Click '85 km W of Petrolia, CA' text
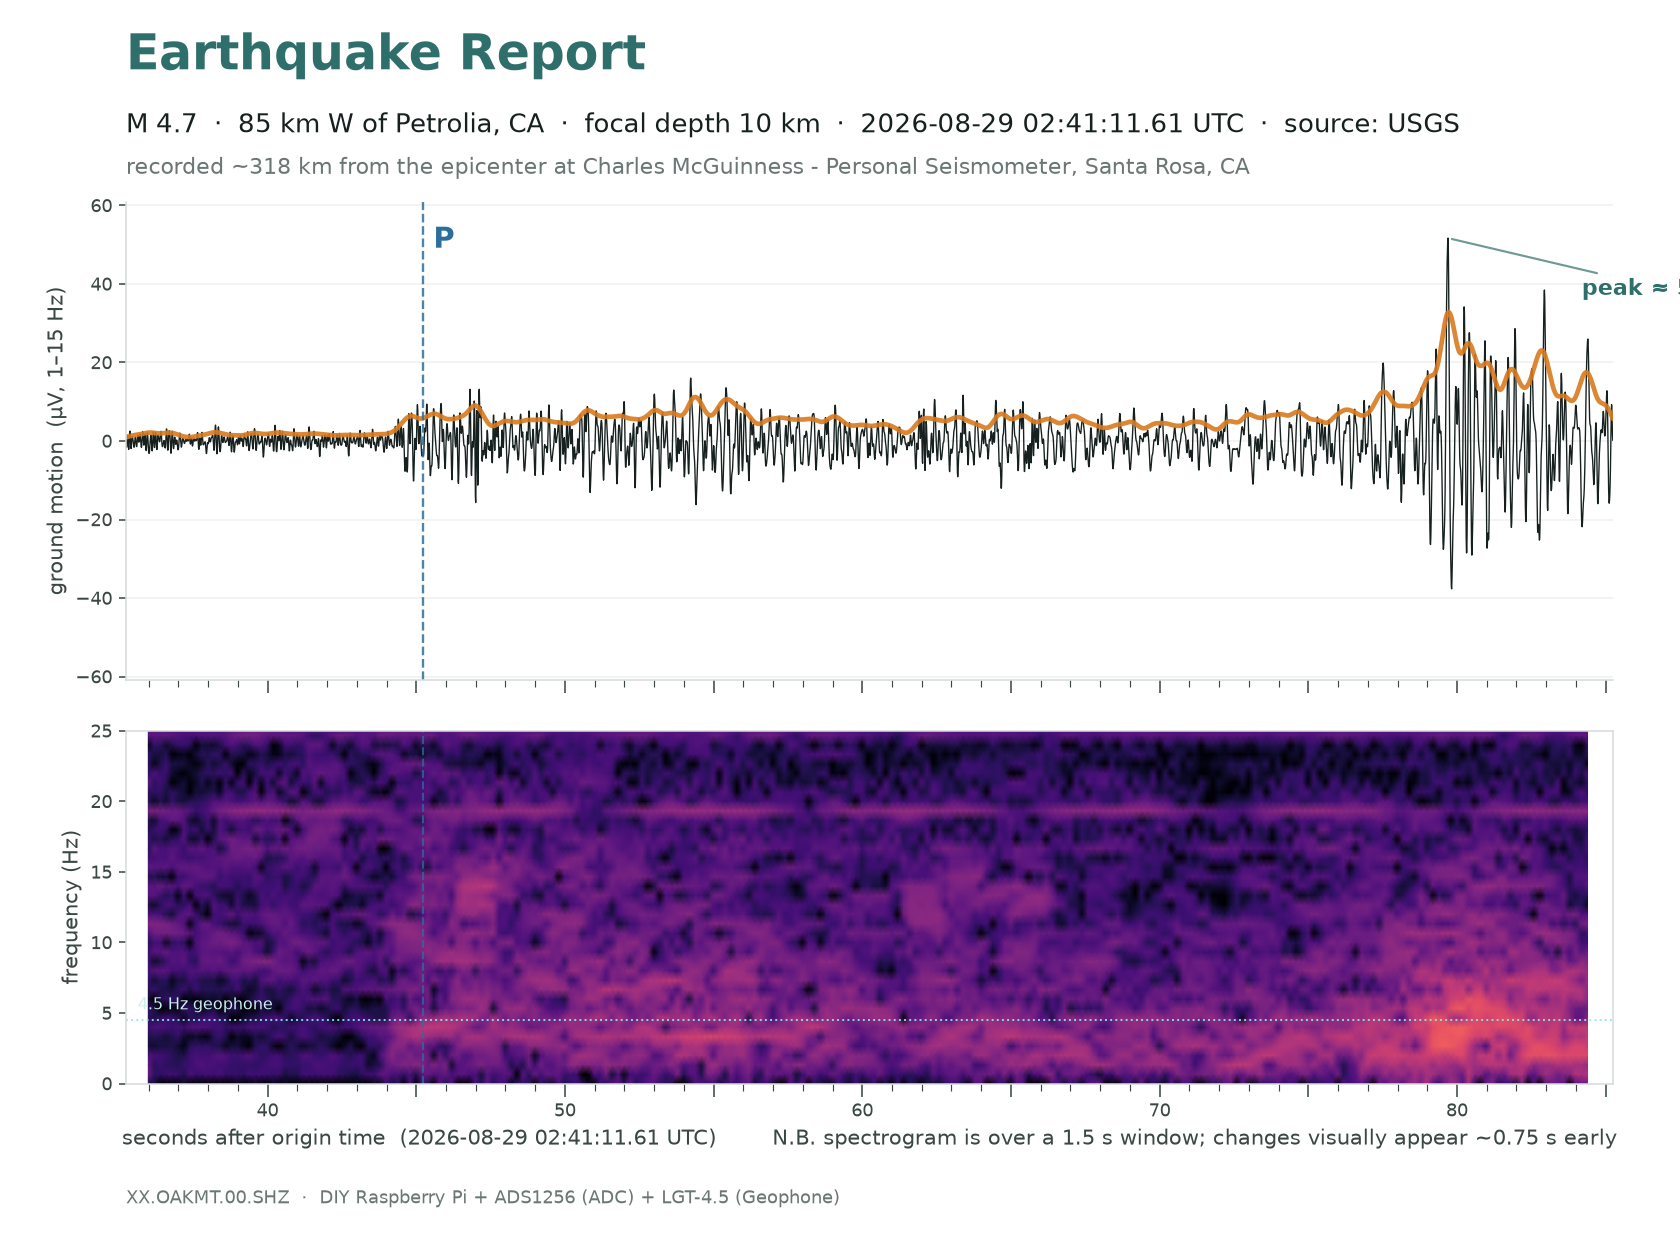 tap(391, 124)
